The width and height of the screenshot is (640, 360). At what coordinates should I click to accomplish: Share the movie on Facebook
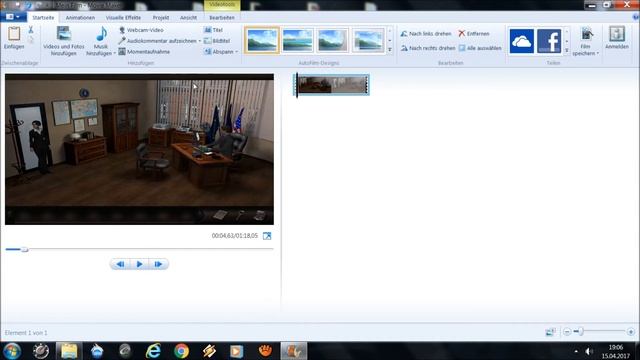click(x=549, y=41)
